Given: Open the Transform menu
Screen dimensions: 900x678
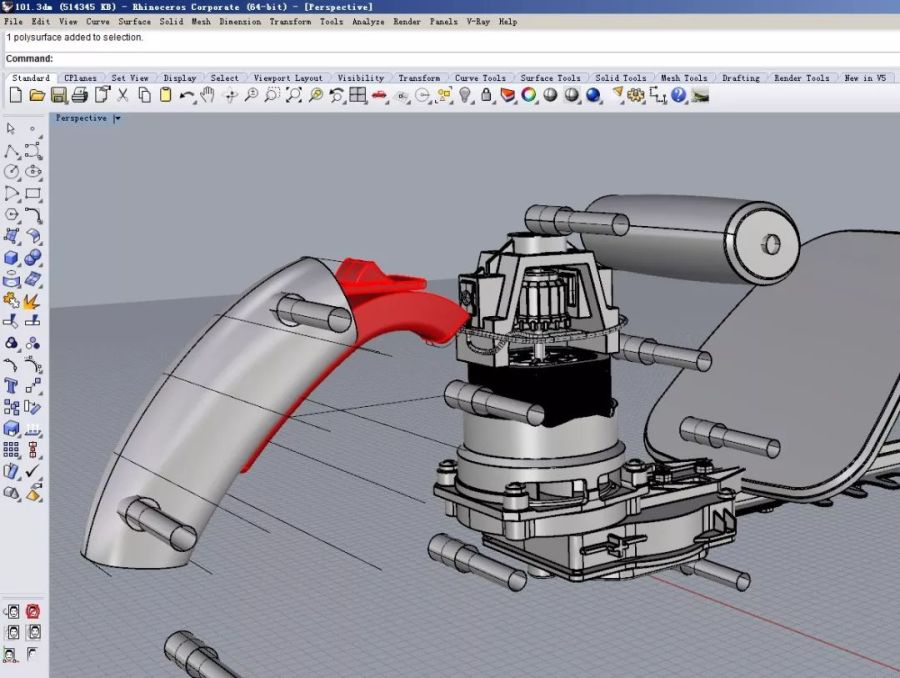Looking at the screenshot, I should [x=289, y=21].
